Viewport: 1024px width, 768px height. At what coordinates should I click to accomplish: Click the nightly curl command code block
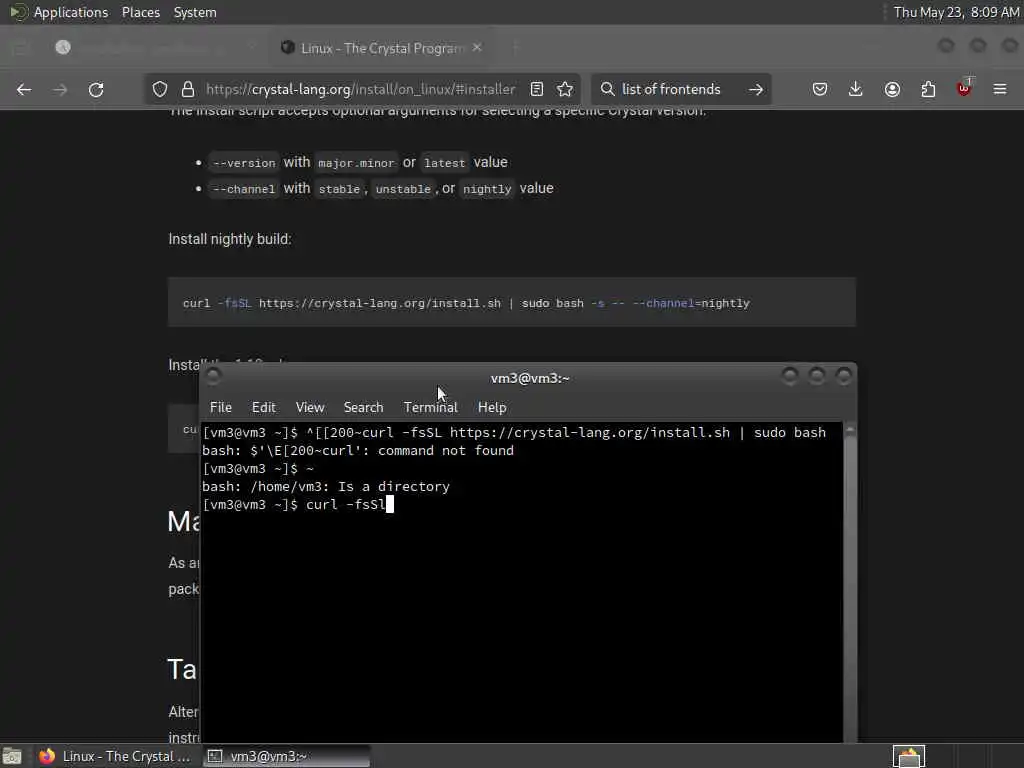pyautogui.click(x=512, y=302)
